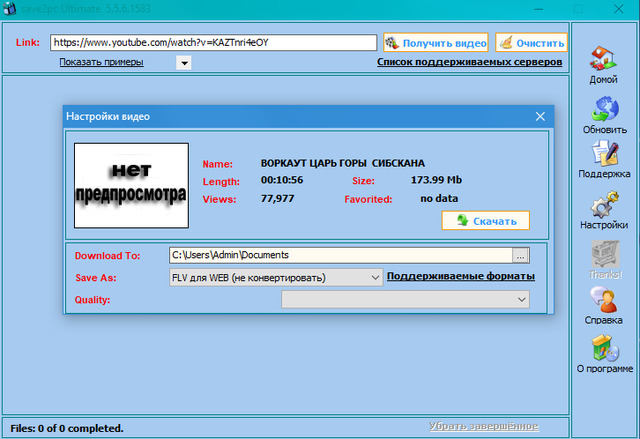Viewport: 640px width, 439px height.
Task: Click the Поддерживаемые форматы link
Action: pyautogui.click(x=461, y=276)
